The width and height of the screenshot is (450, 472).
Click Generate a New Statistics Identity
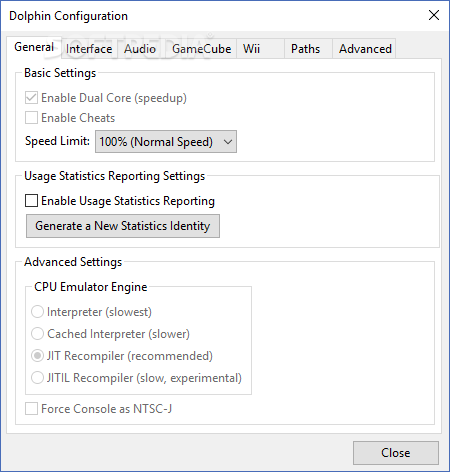point(123,226)
